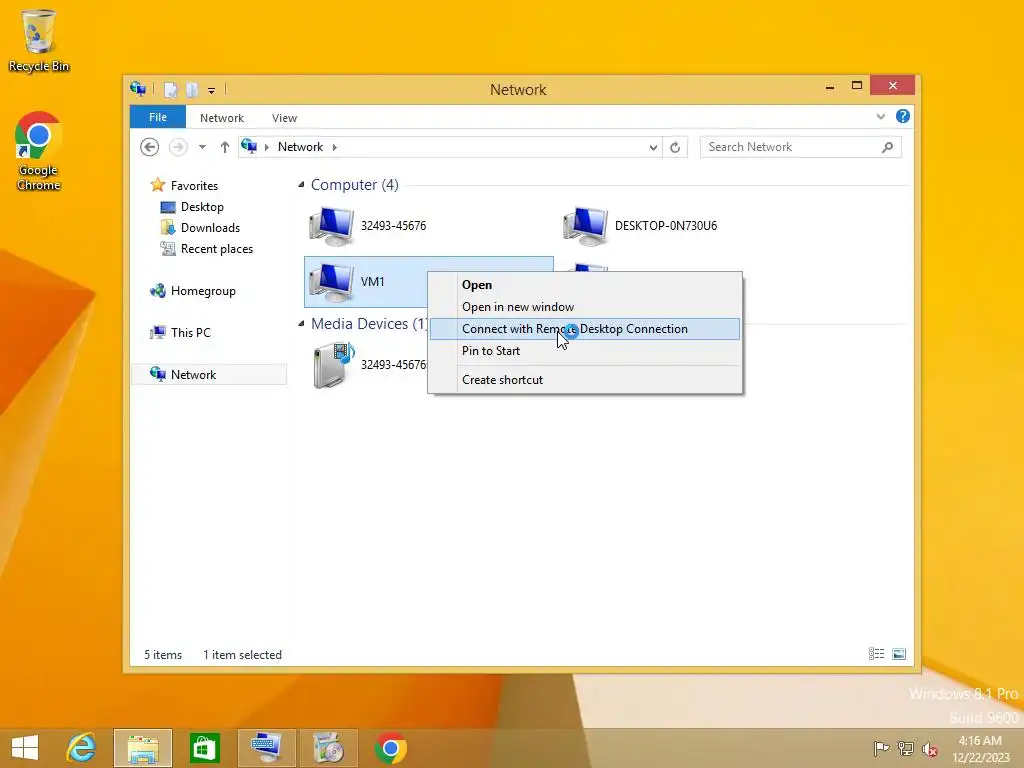Choose Open in new window
This screenshot has width=1024, height=768.
(x=585, y=307)
